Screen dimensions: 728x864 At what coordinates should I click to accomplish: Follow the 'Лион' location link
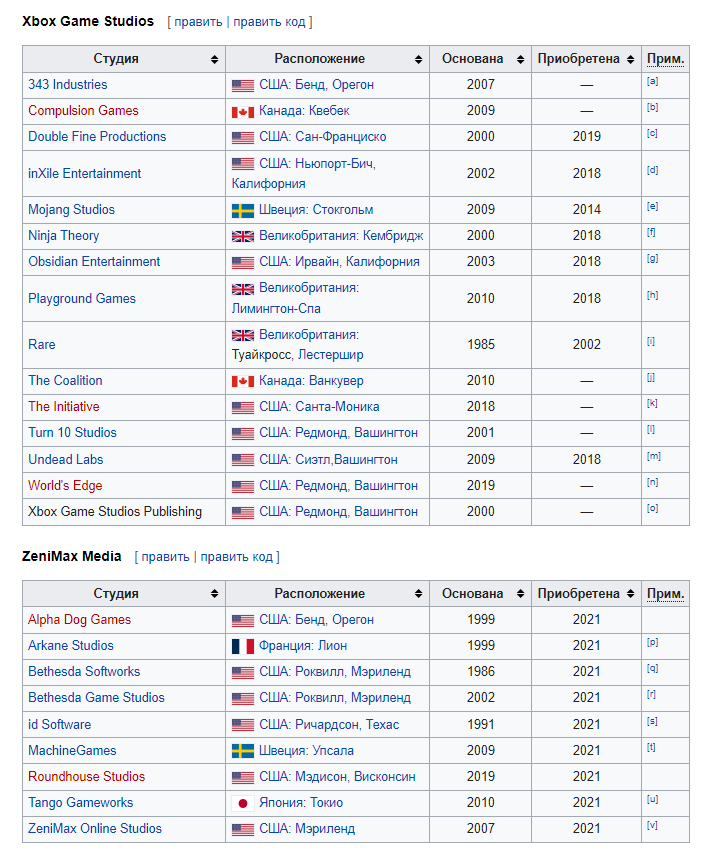(x=333, y=646)
